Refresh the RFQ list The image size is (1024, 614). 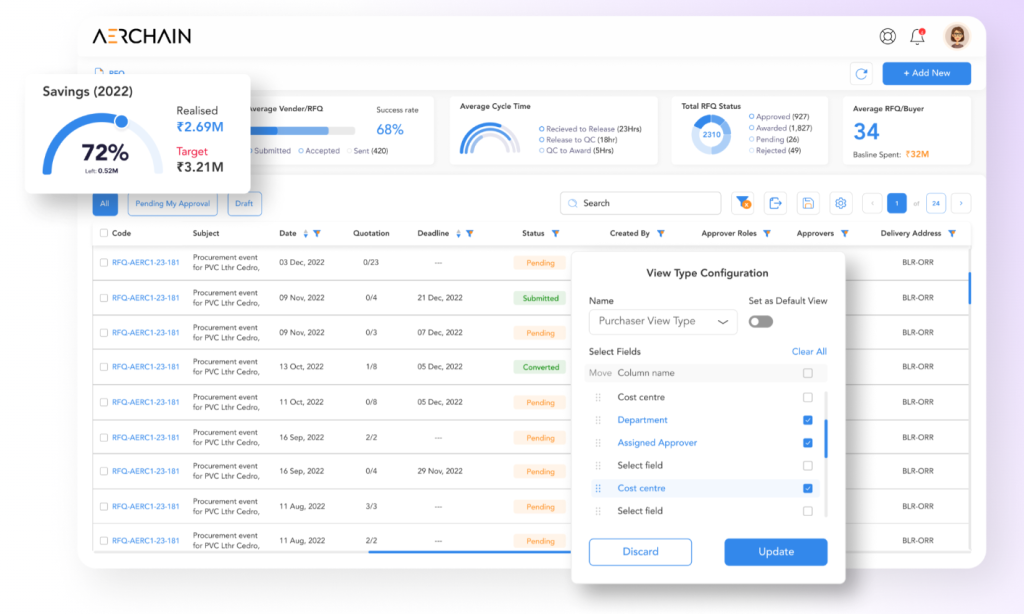point(861,74)
